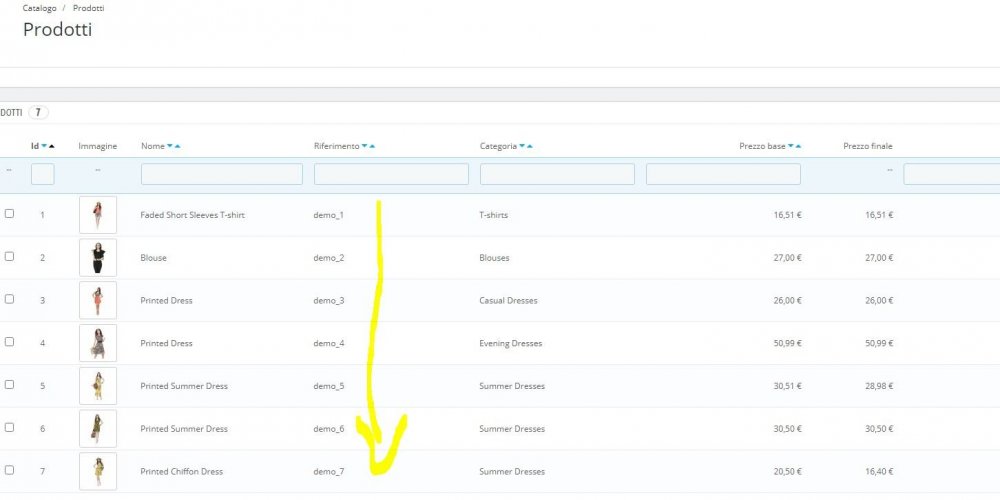
Task: Select Casual Dresses category cell
Action: pyautogui.click(x=508, y=301)
